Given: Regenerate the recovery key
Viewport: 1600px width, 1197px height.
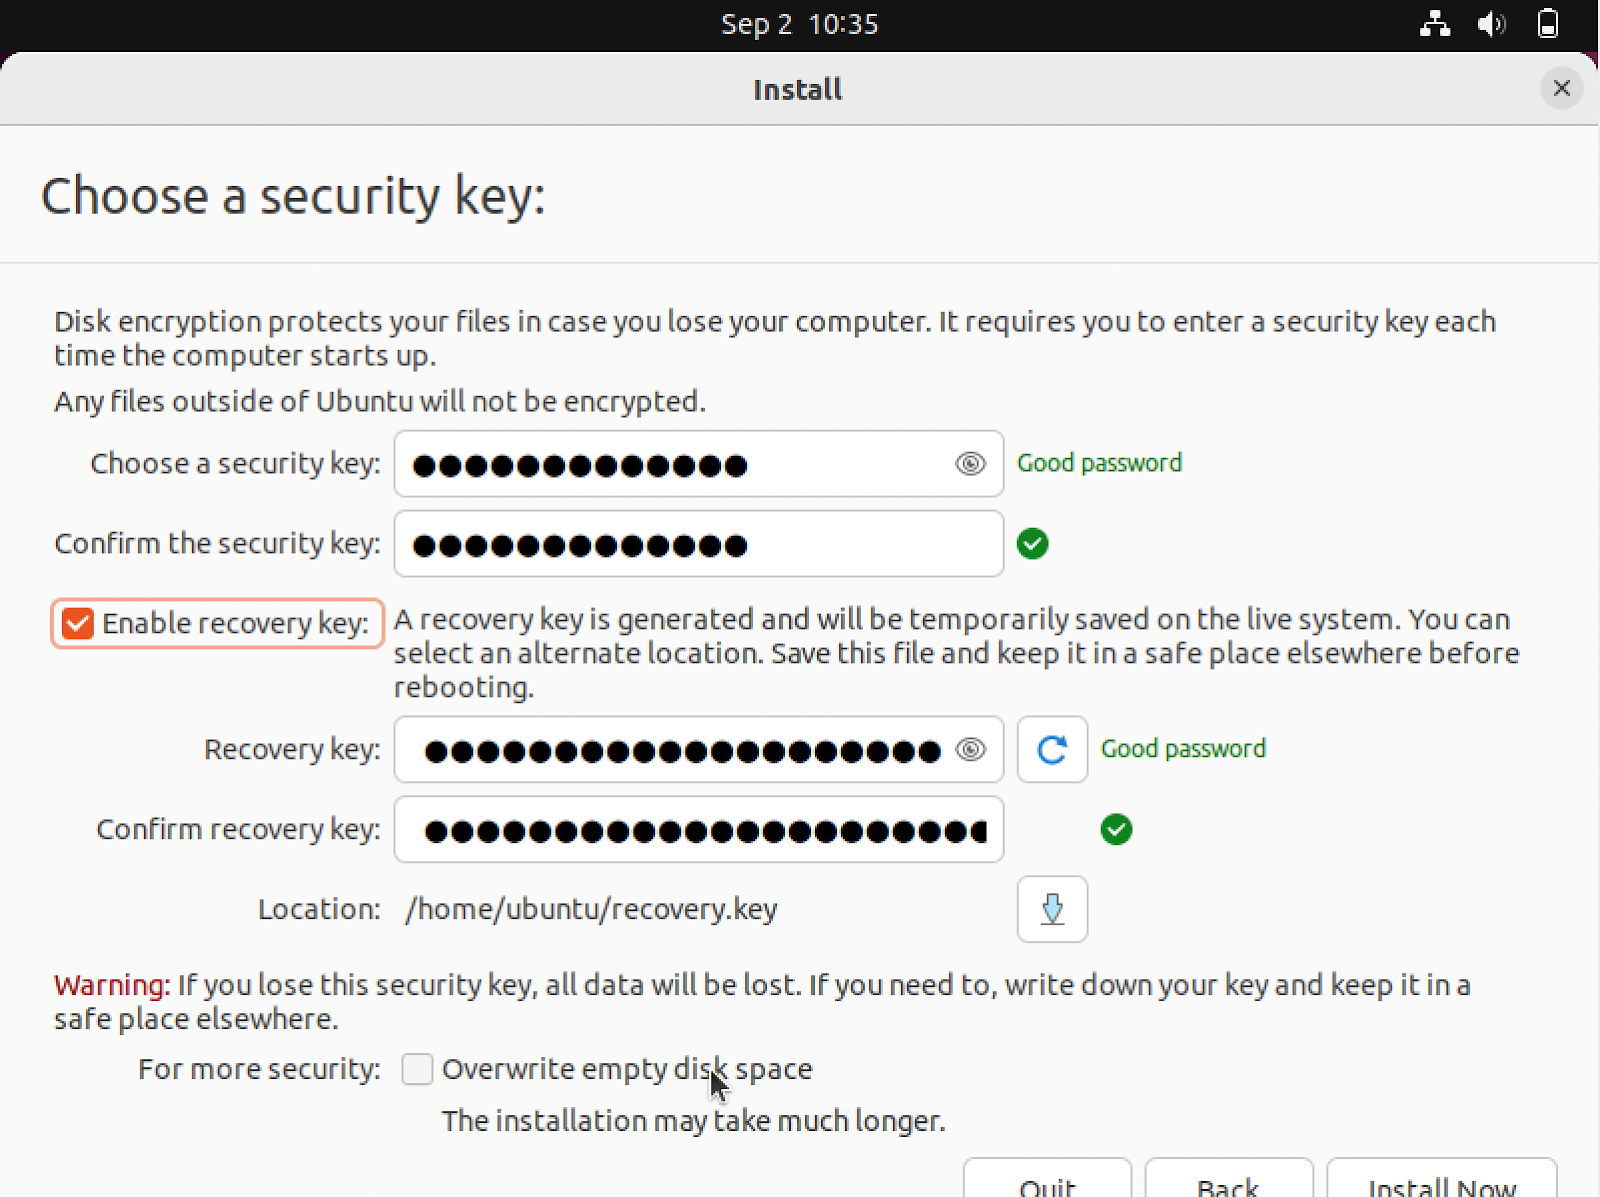Looking at the screenshot, I should (1051, 750).
